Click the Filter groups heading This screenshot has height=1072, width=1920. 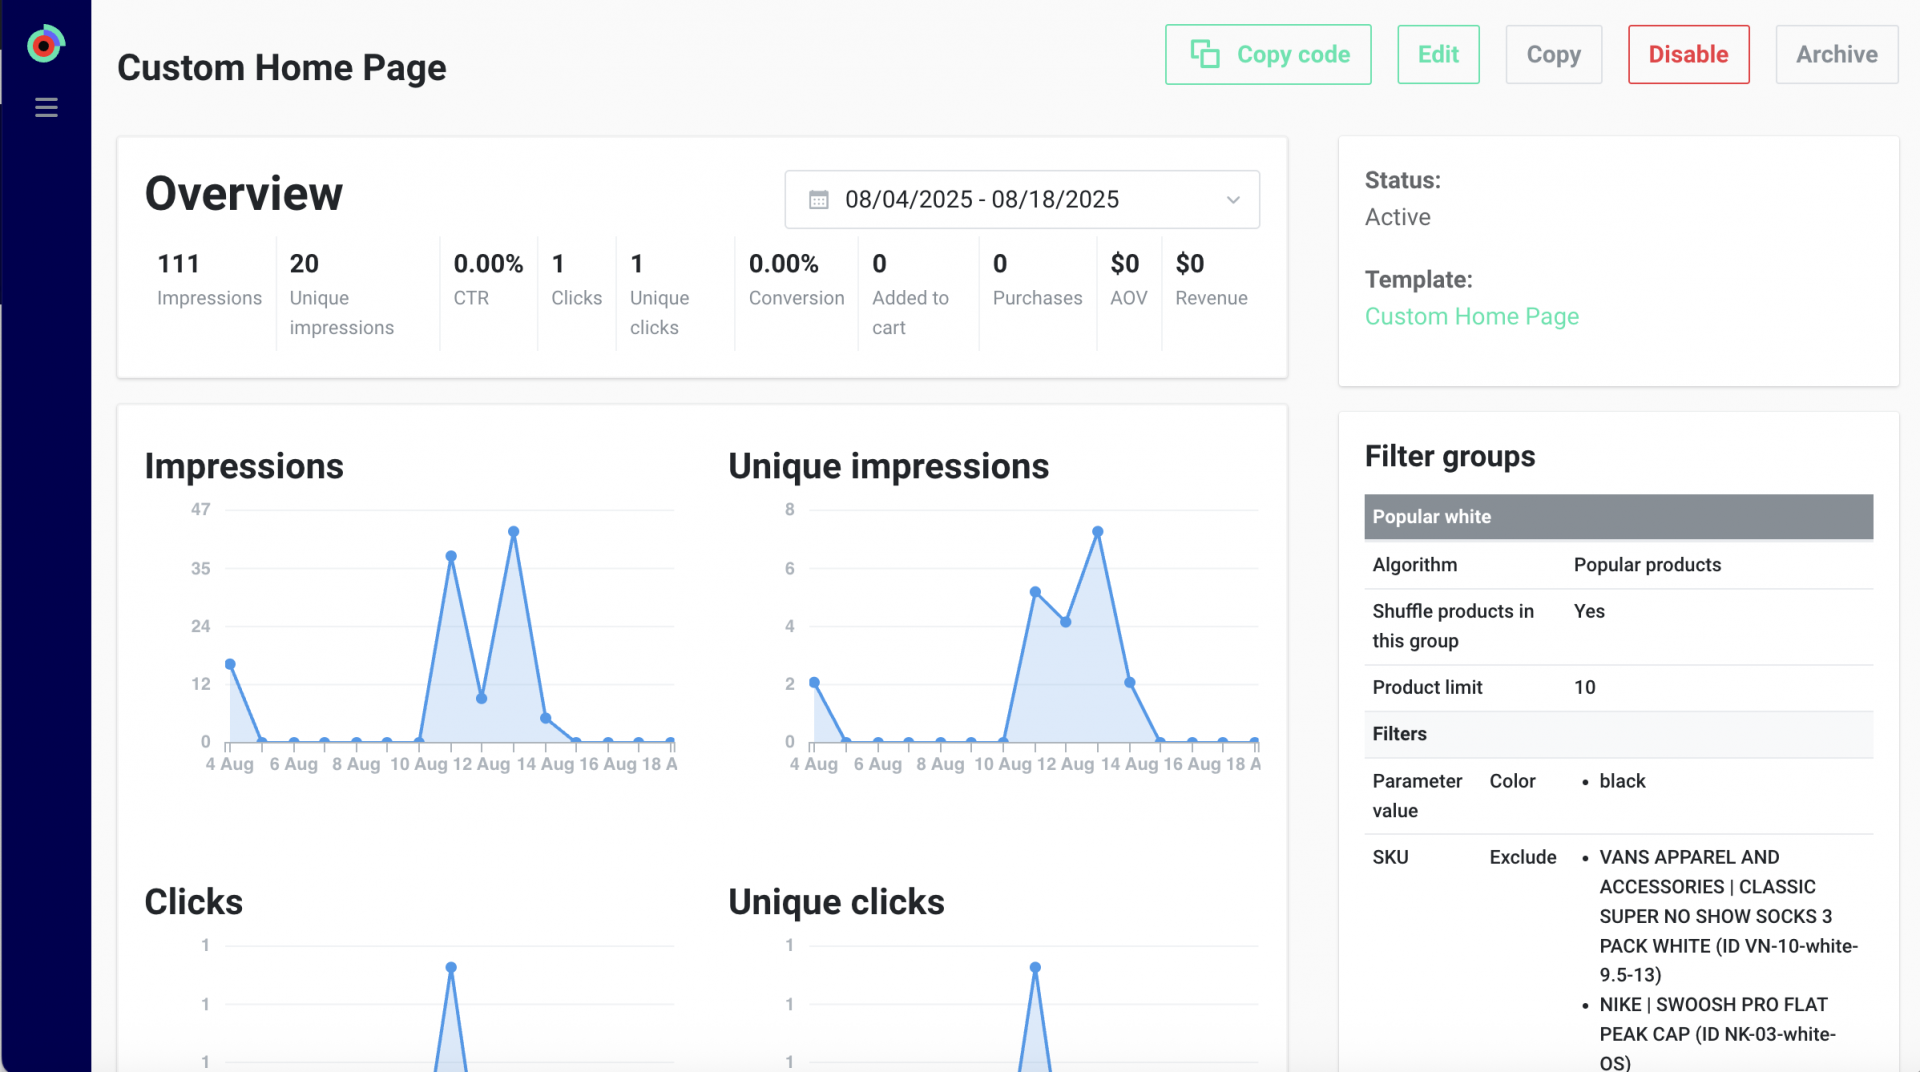[1449, 457]
